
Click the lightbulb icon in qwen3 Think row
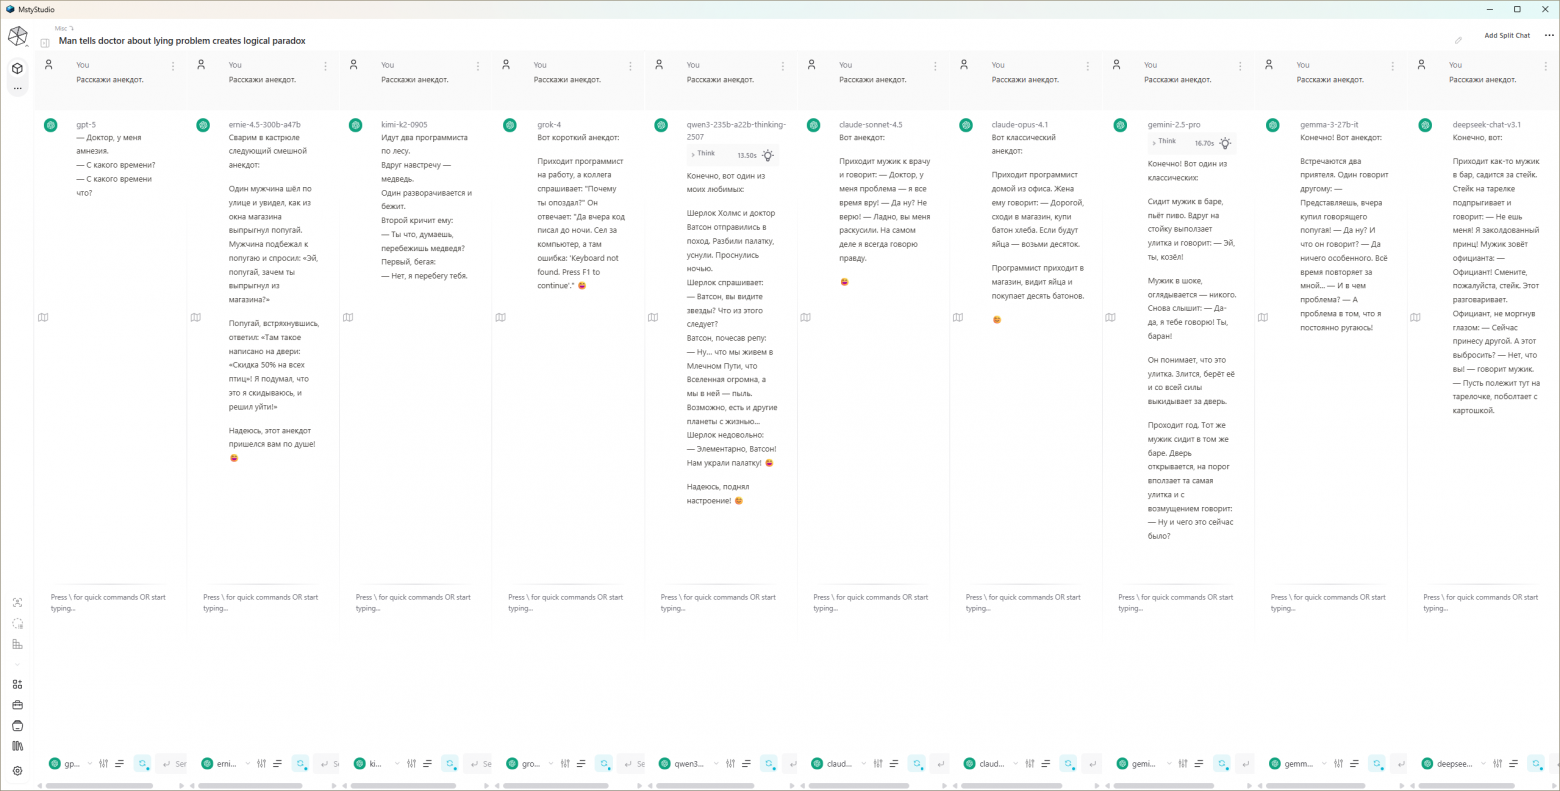pyautogui.click(x=768, y=155)
